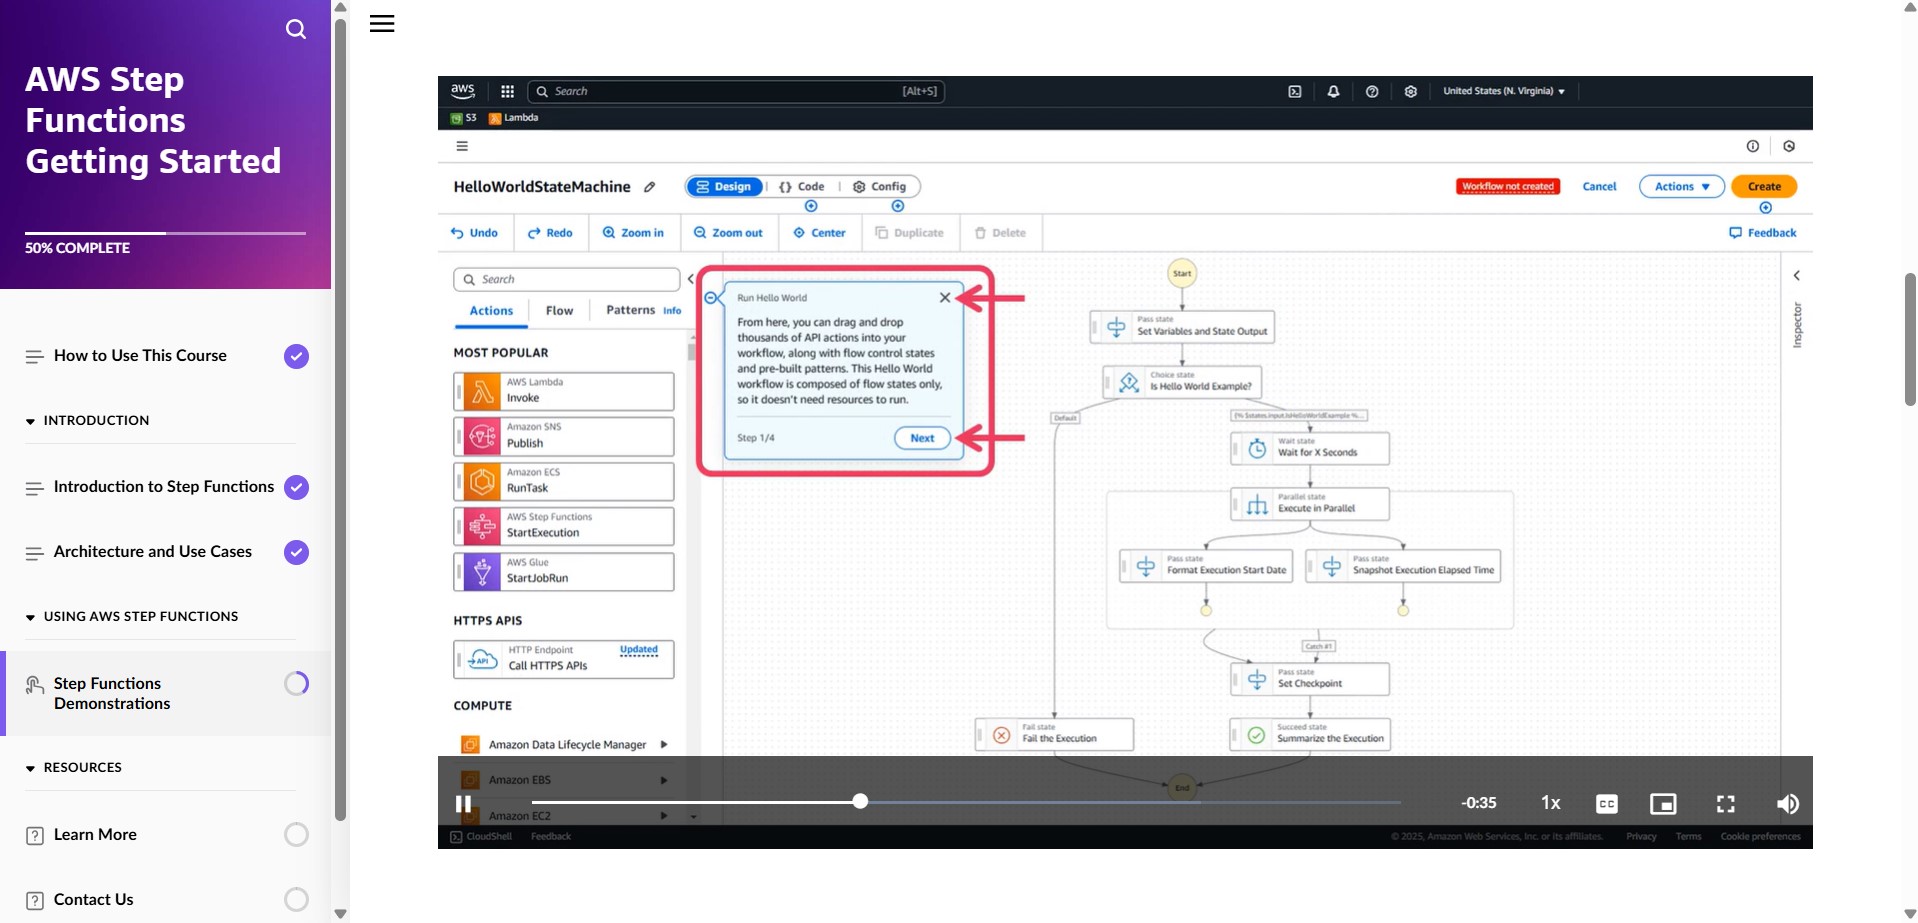
Task: Click the states browser Search field
Action: point(567,279)
